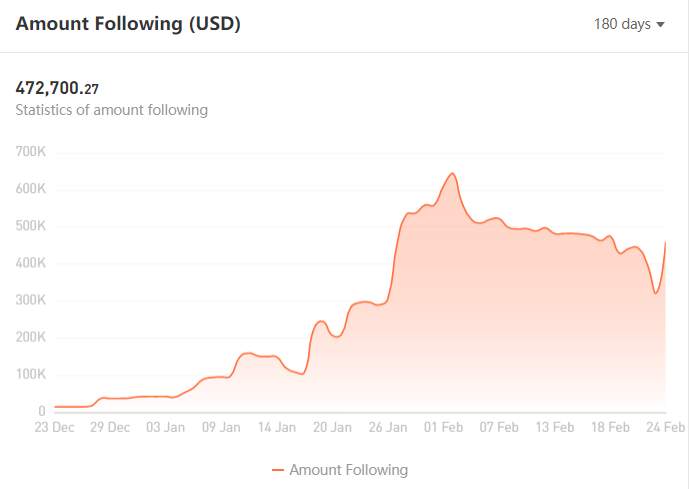Click the 09 Jan x-axis label
This screenshot has width=689, height=489.
(221, 427)
